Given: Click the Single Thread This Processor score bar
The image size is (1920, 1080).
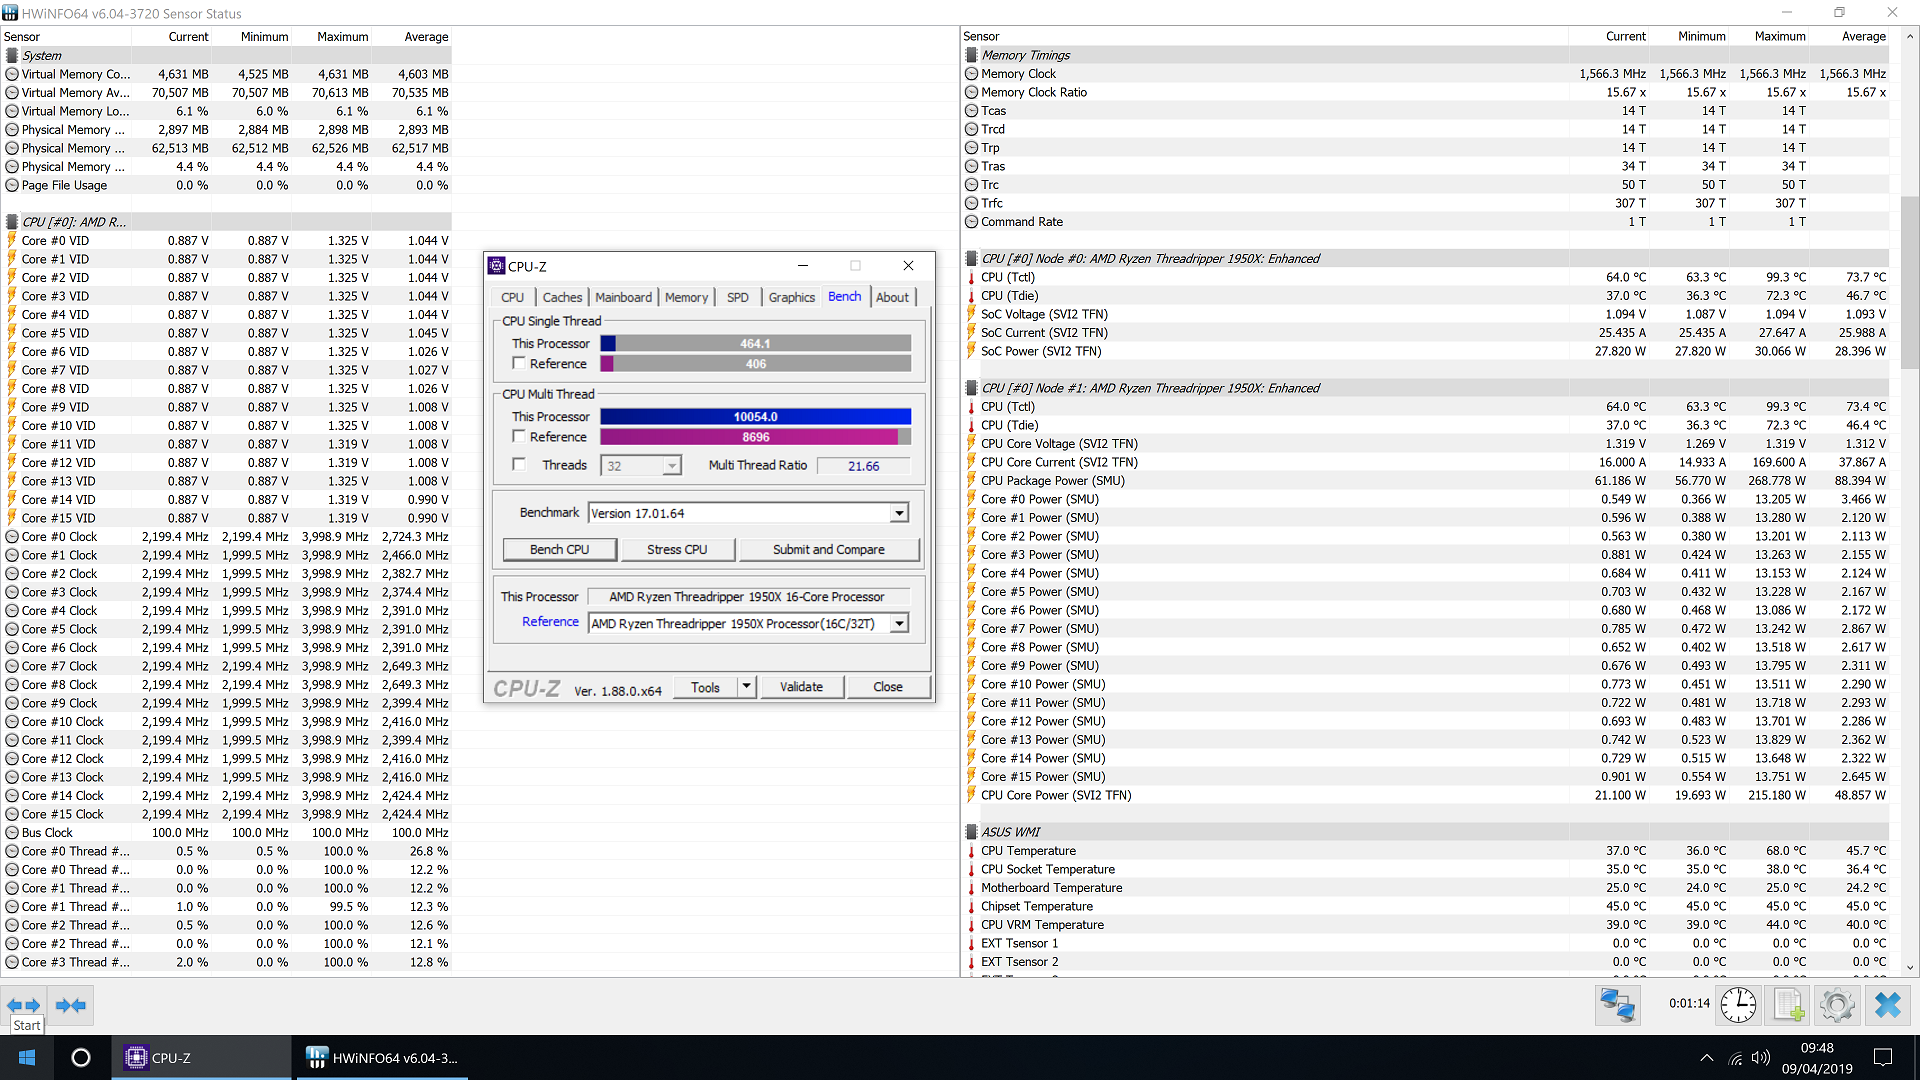Looking at the screenshot, I should click(756, 344).
